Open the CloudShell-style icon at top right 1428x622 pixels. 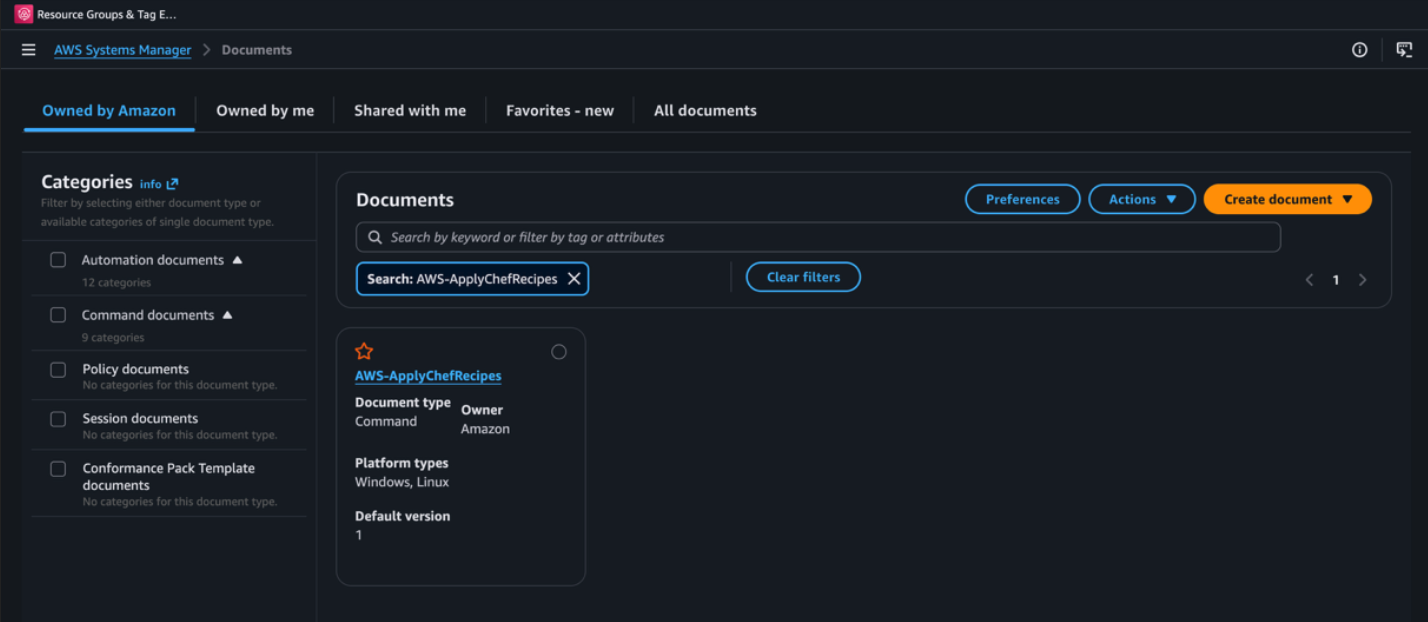coord(1404,50)
